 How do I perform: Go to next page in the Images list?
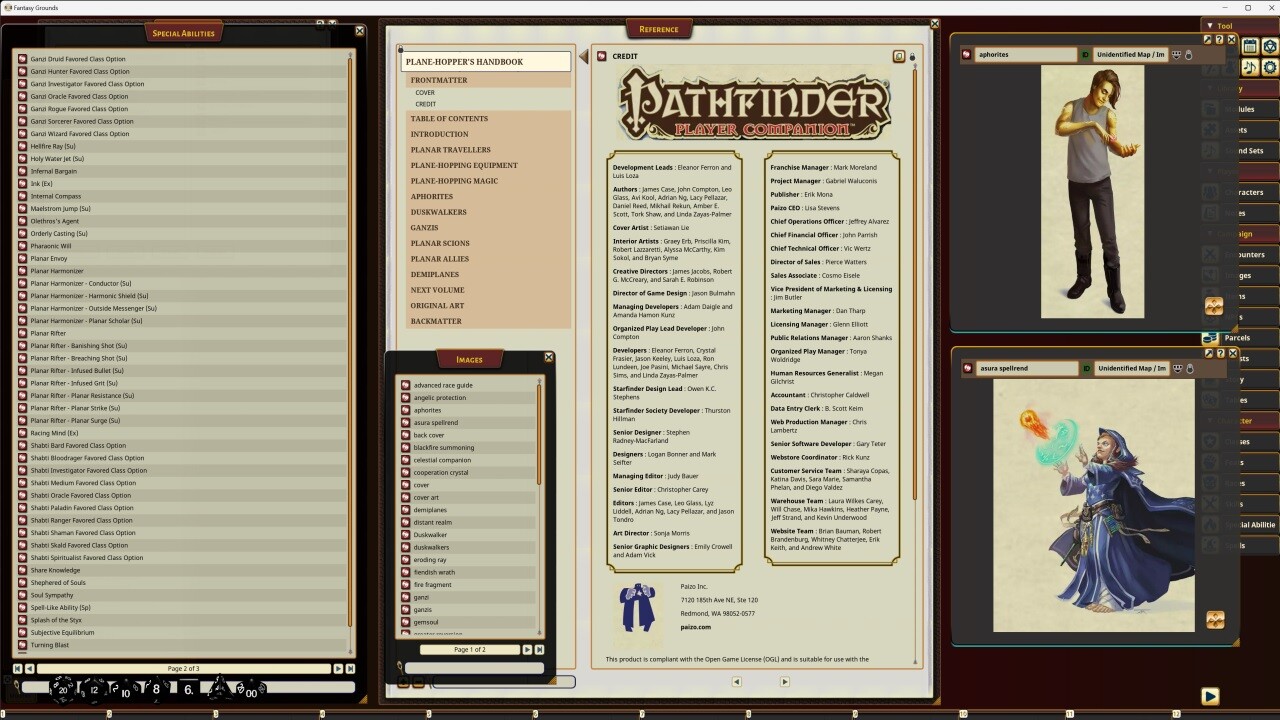click(x=527, y=649)
